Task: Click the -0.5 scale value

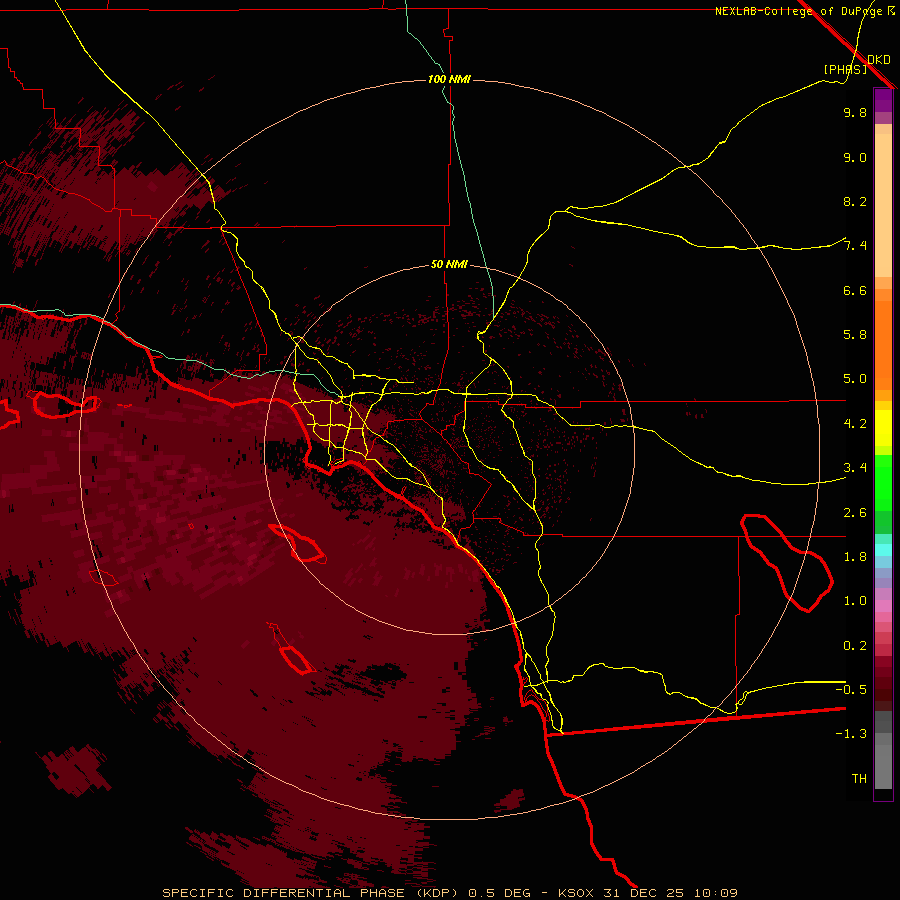Action: point(851,690)
